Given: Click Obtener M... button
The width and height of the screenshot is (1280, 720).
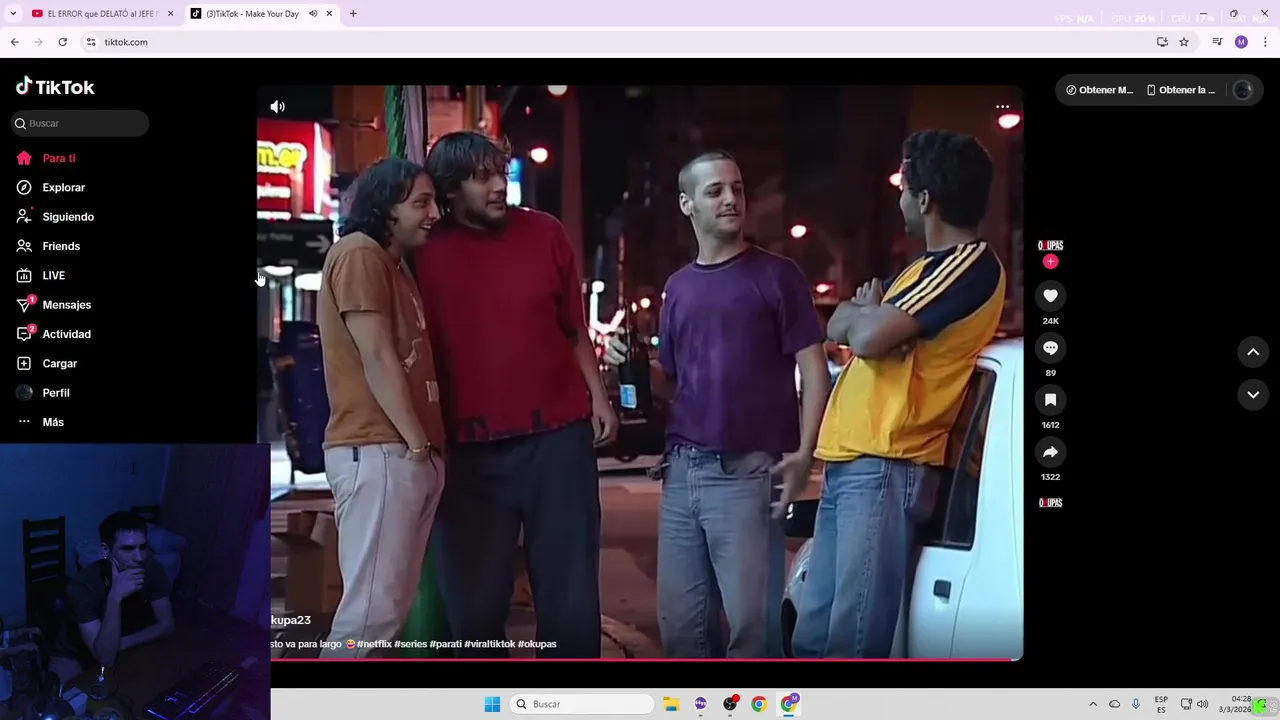Looking at the screenshot, I should point(1099,90).
